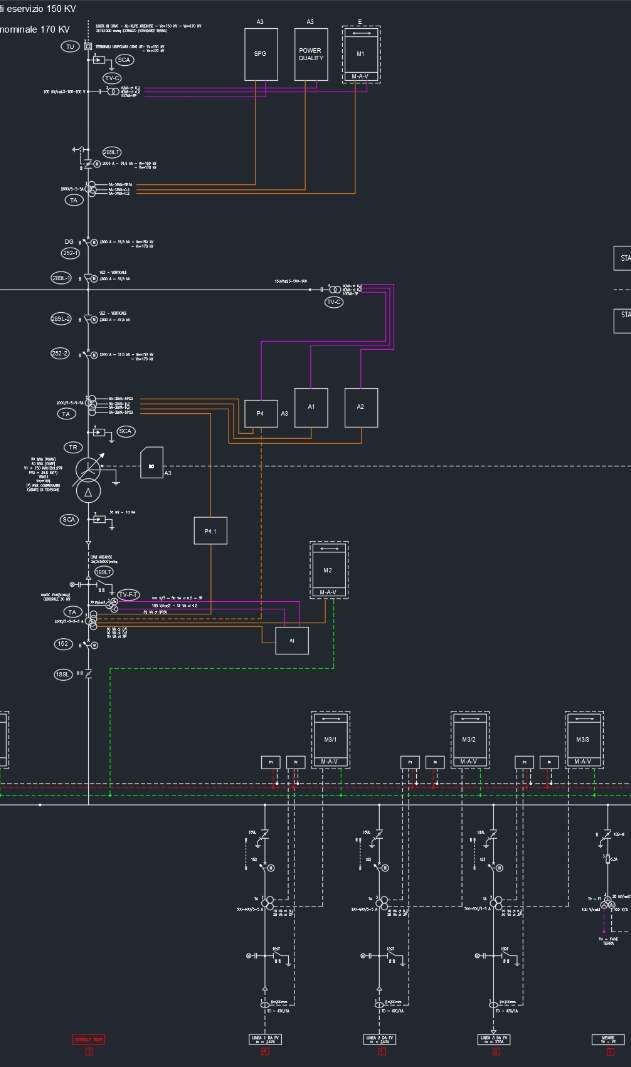Viewport: 631px width, 1067px height.
Task: Click the DG label text
Action: tap(69, 242)
